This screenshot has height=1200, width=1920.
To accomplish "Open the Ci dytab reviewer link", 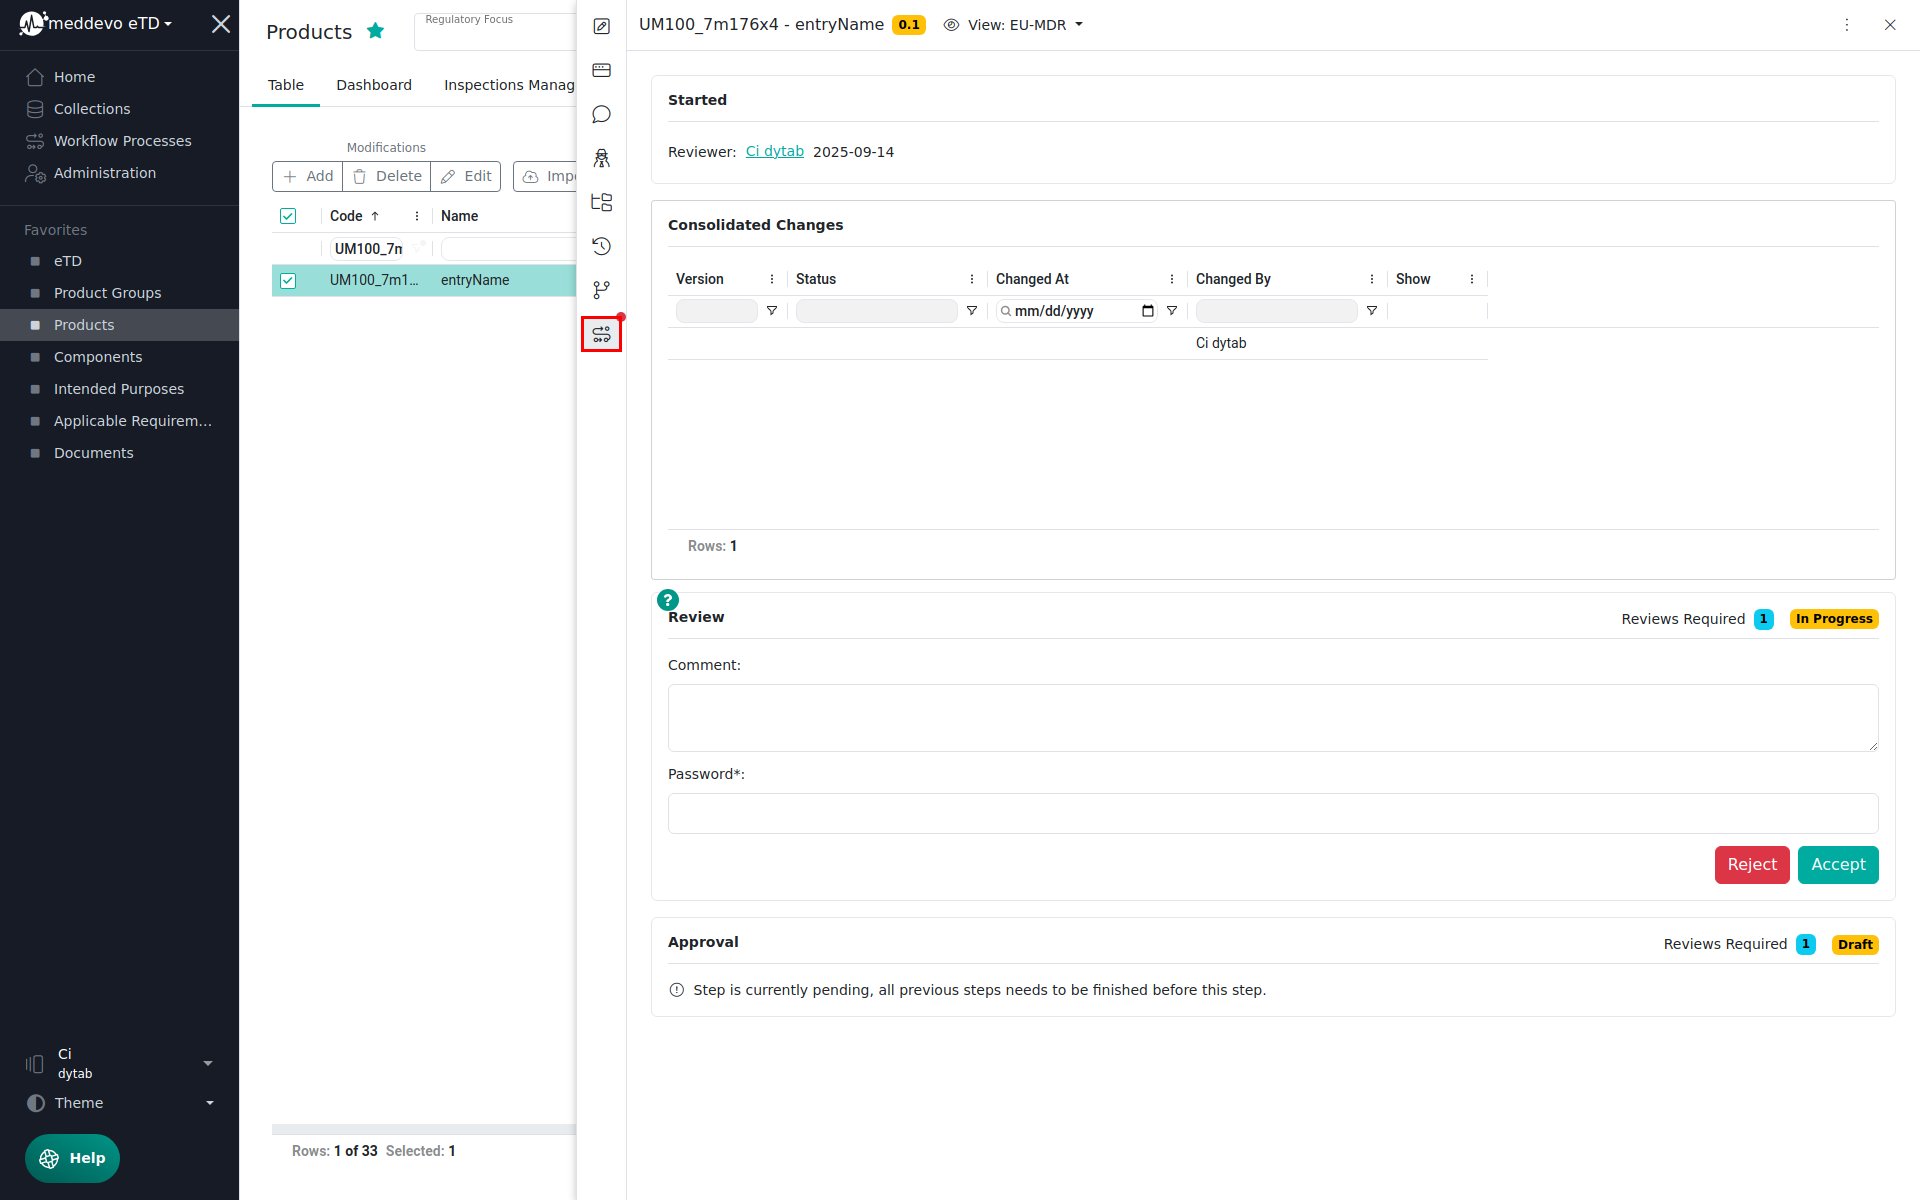I will (774, 152).
